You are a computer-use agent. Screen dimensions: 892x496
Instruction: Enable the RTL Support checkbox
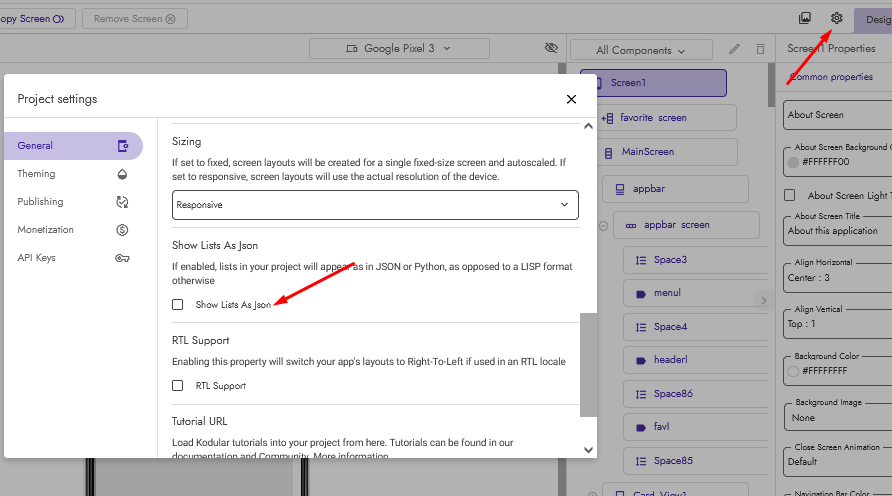tap(178, 385)
